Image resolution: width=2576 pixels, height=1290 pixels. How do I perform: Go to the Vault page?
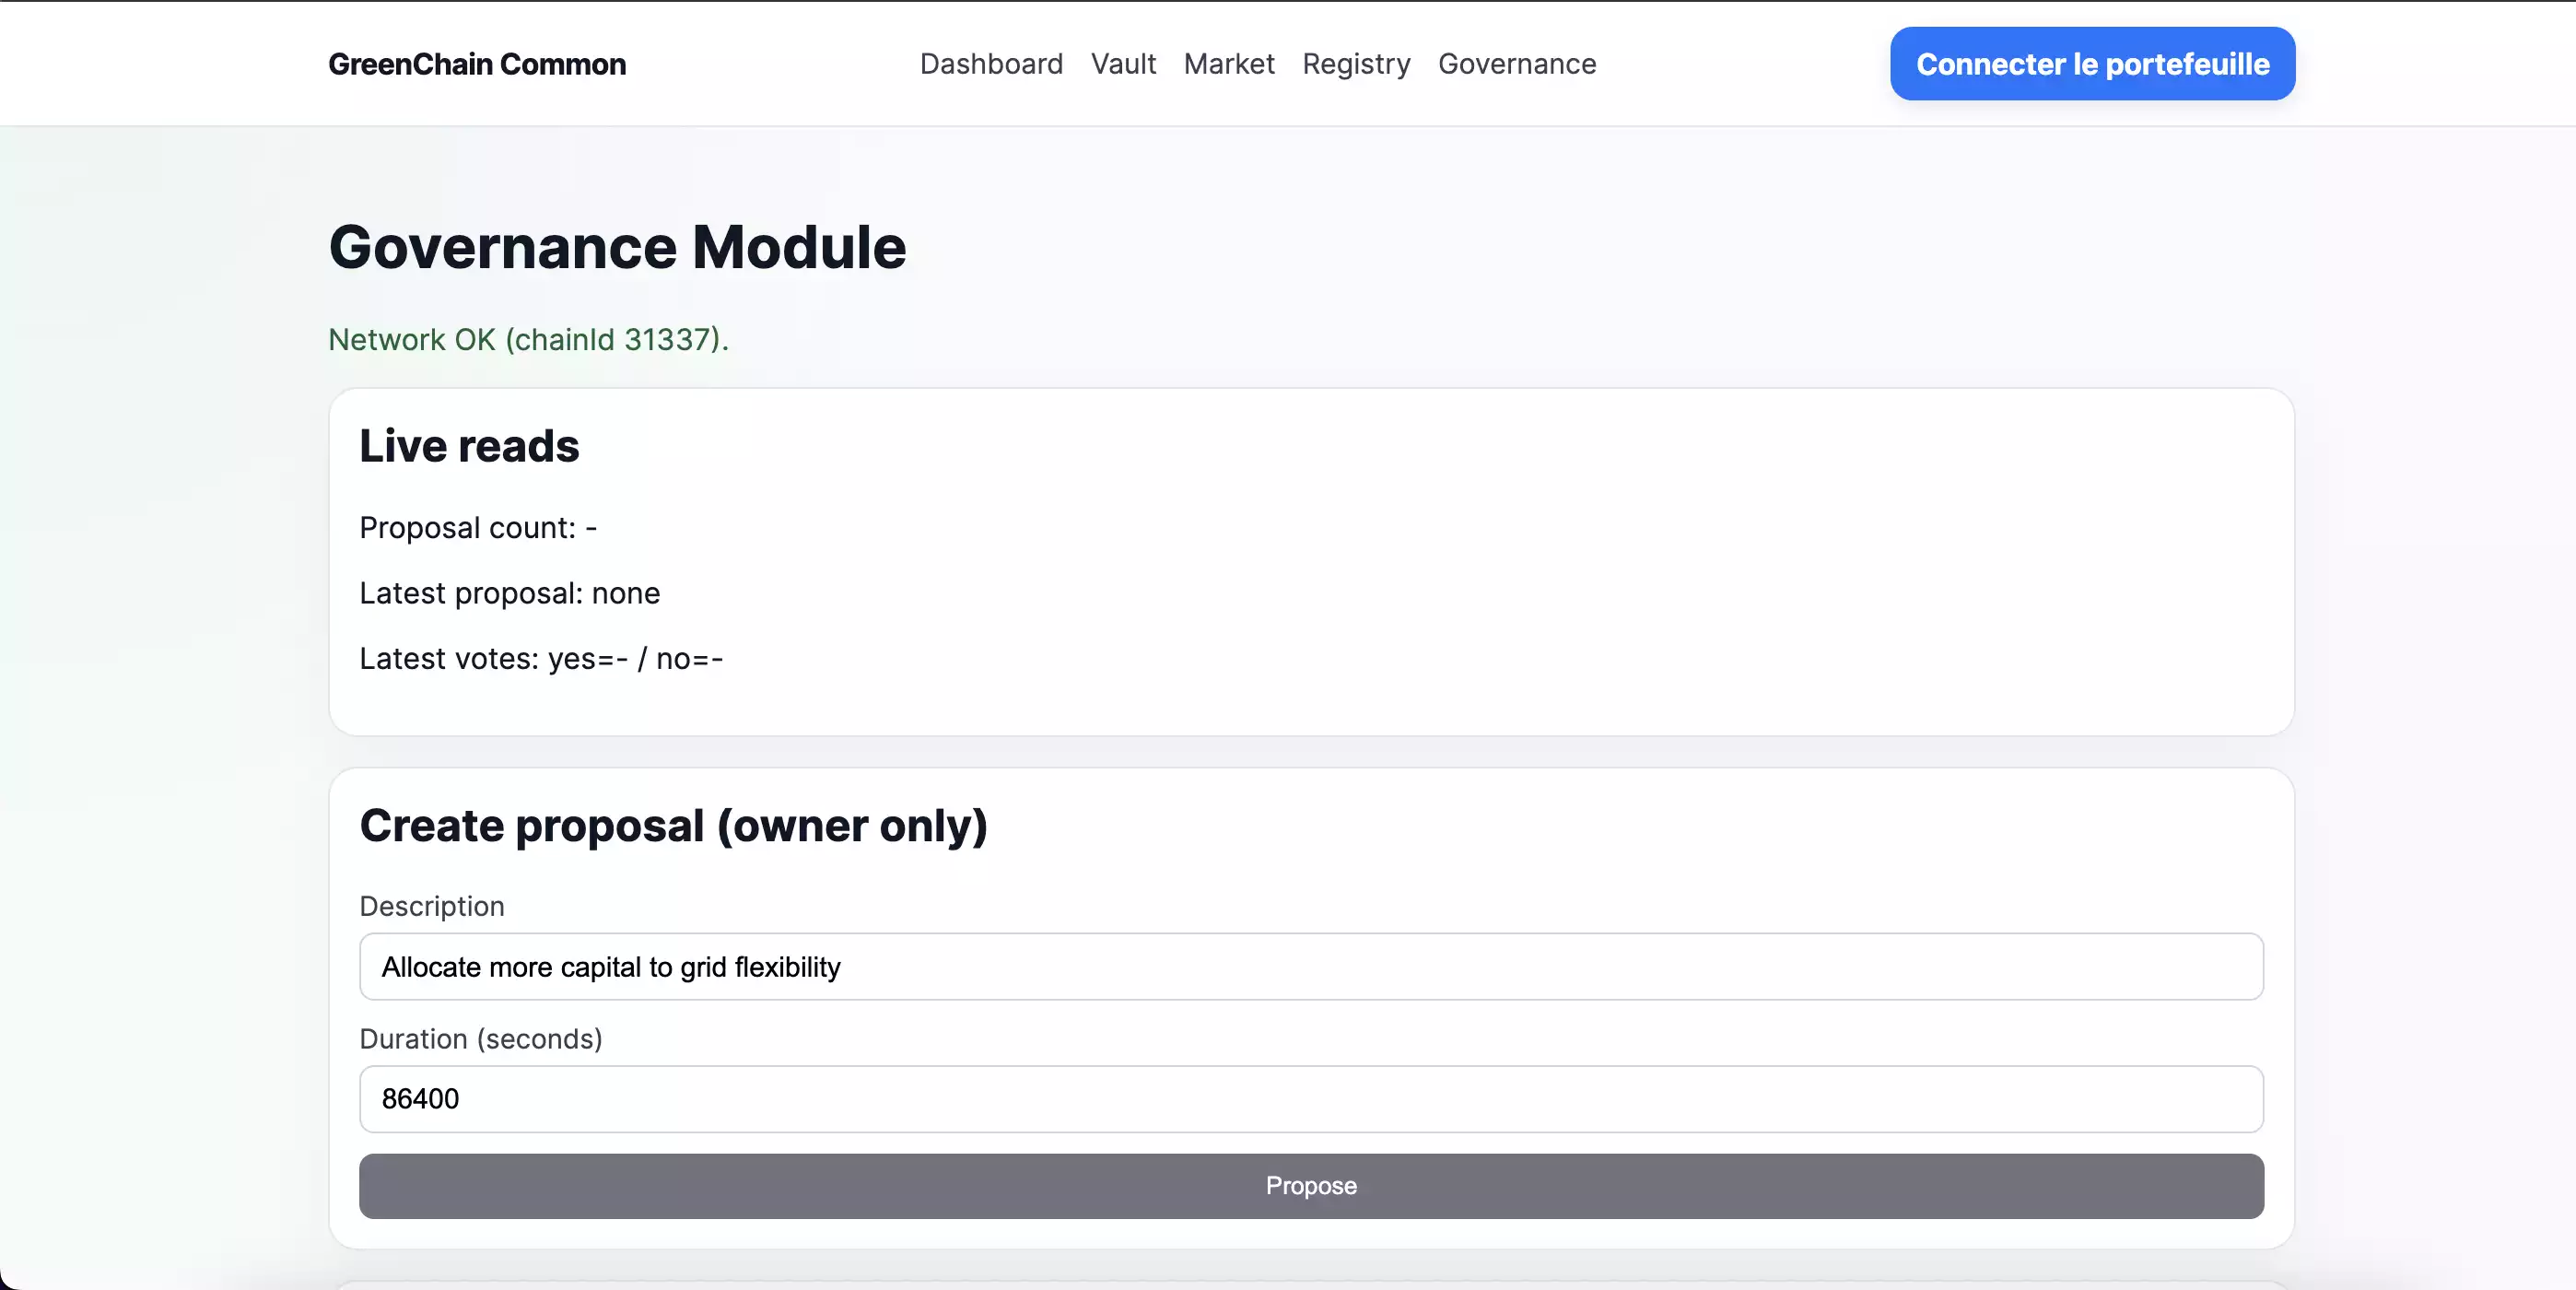coord(1123,64)
